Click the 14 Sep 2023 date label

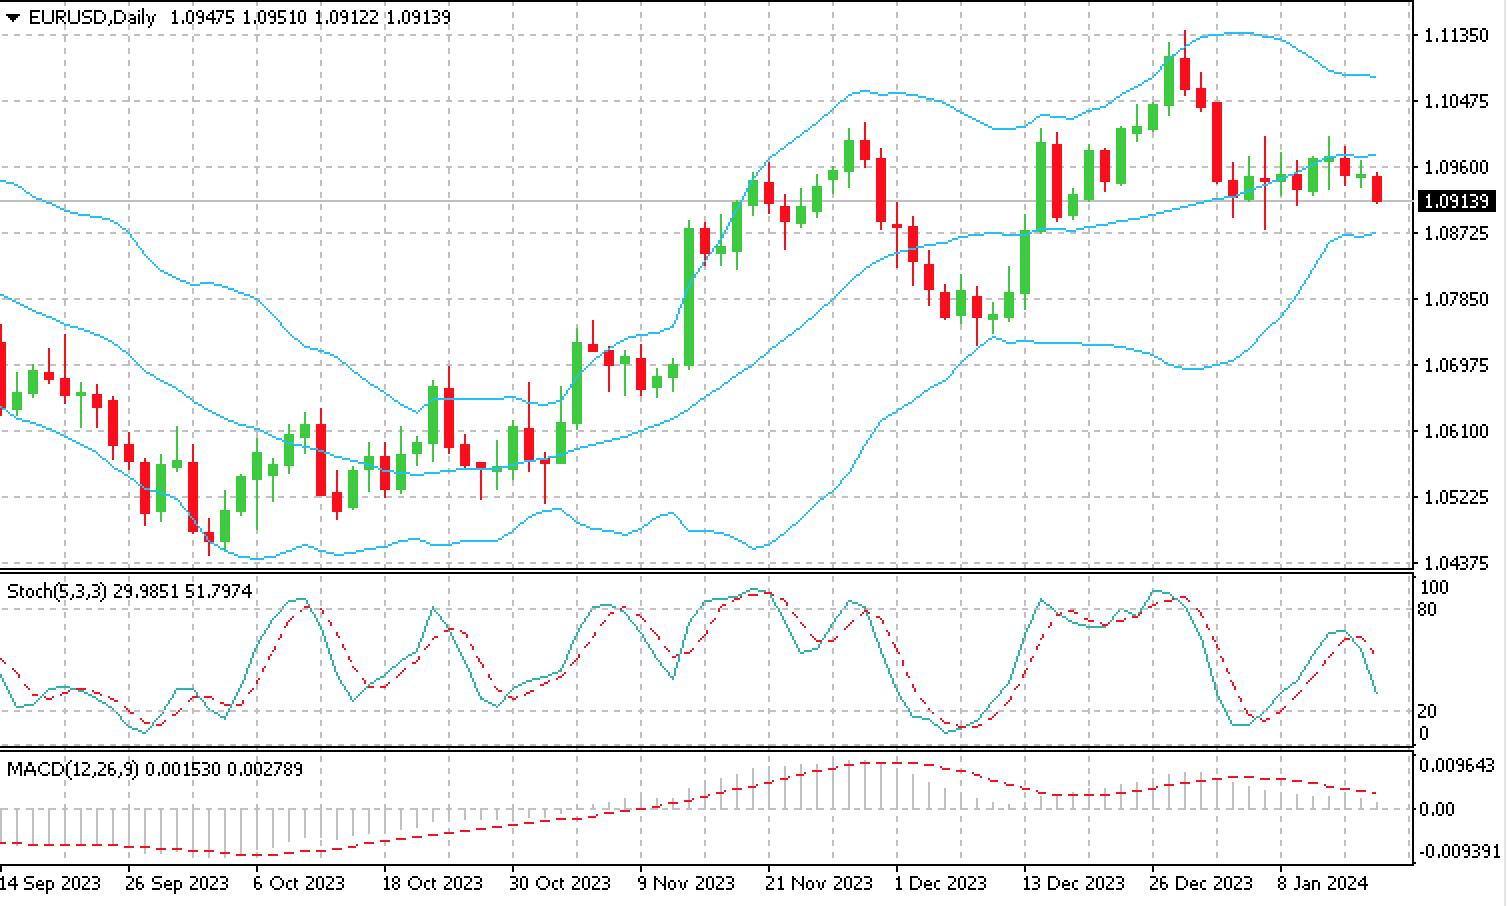[x=50, y=883]
